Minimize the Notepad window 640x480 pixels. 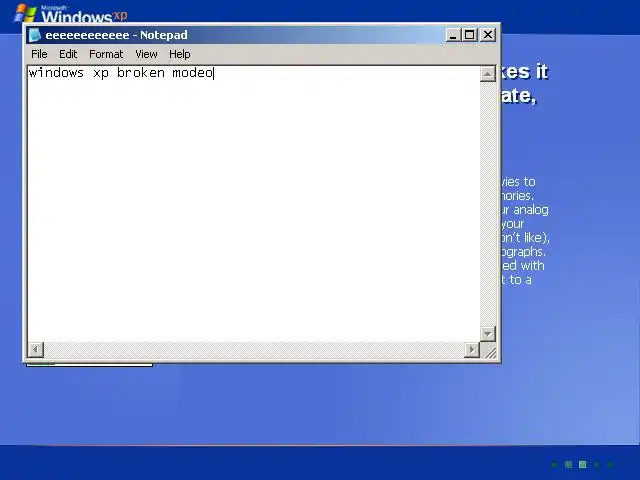453,35
